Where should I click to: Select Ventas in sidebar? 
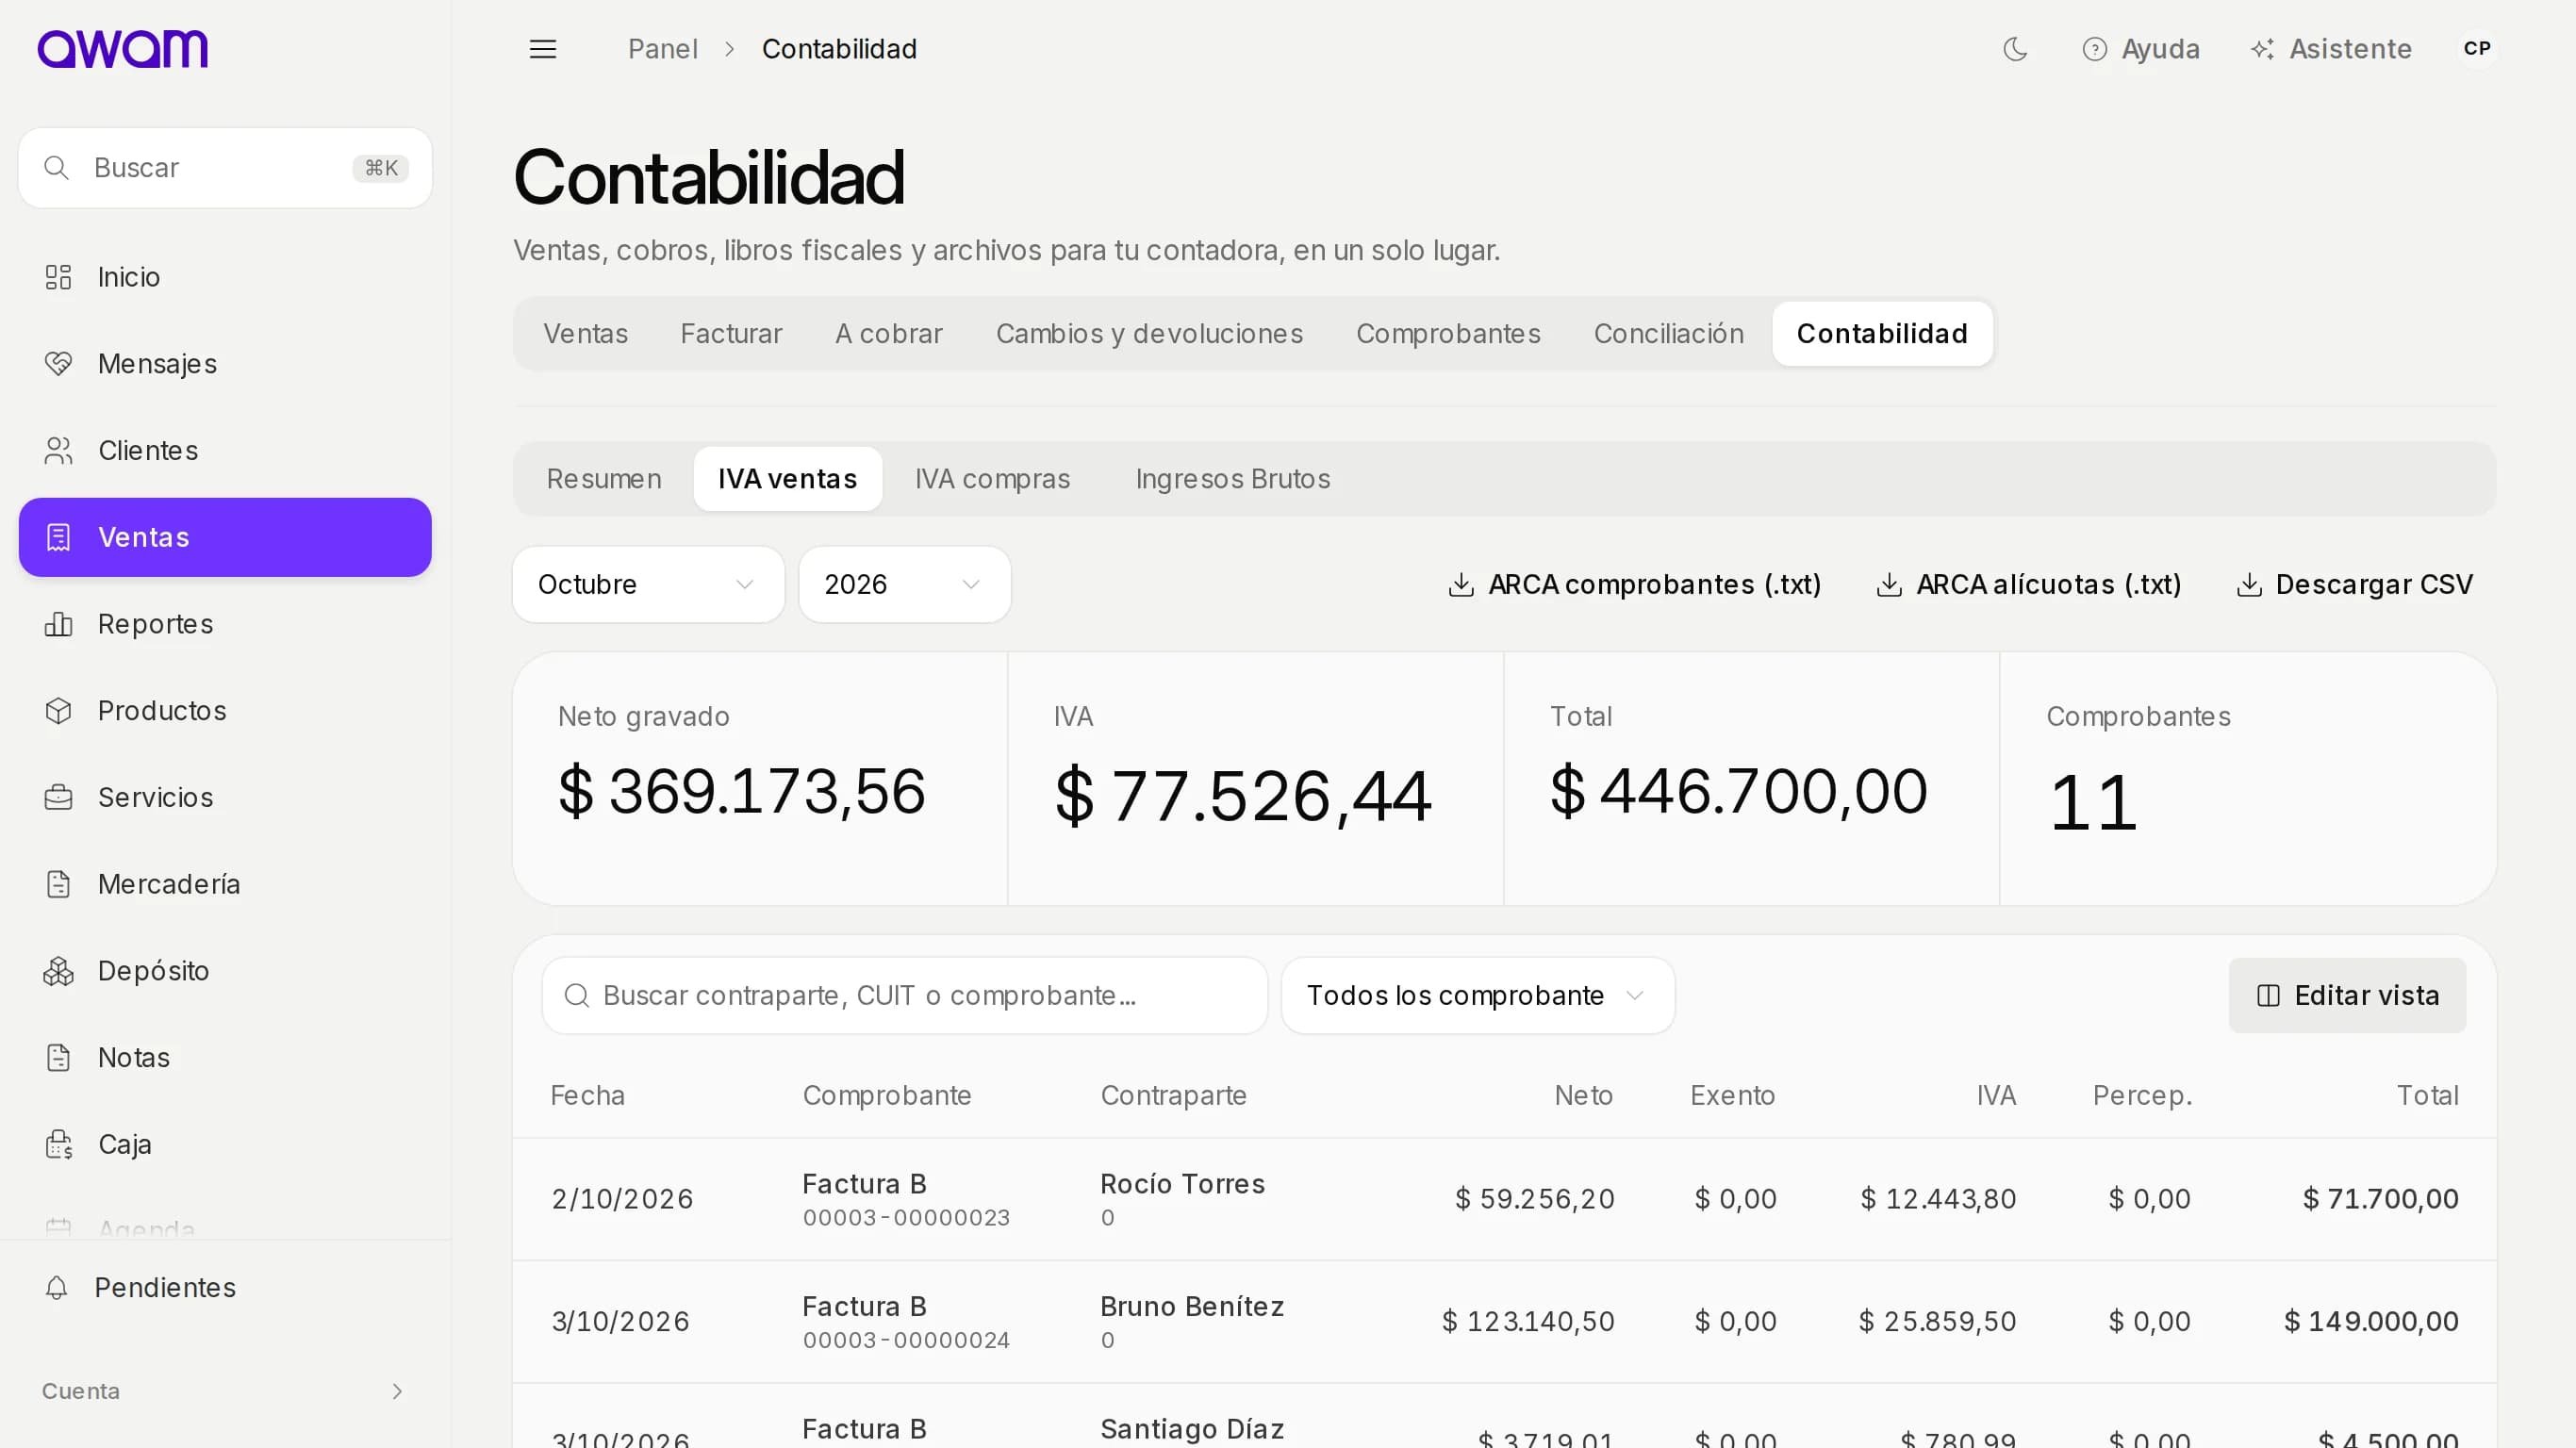pyautogui.click(x=225, y=537)
